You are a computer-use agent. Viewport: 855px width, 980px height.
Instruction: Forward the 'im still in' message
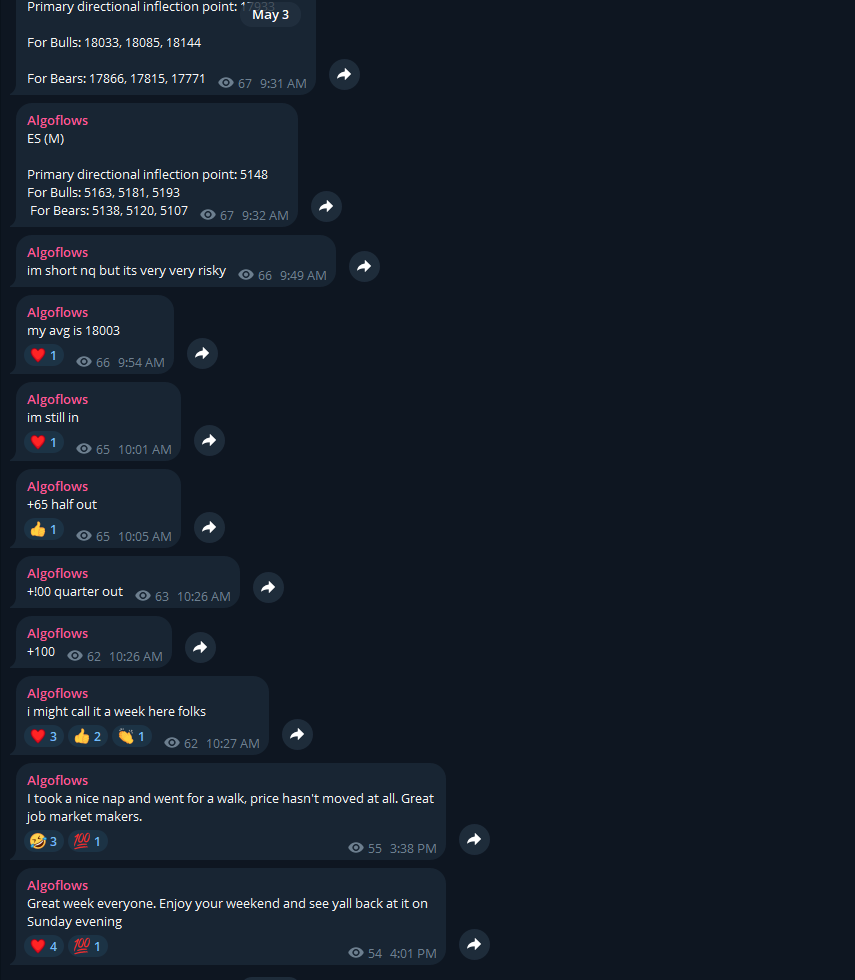[209, 441]
